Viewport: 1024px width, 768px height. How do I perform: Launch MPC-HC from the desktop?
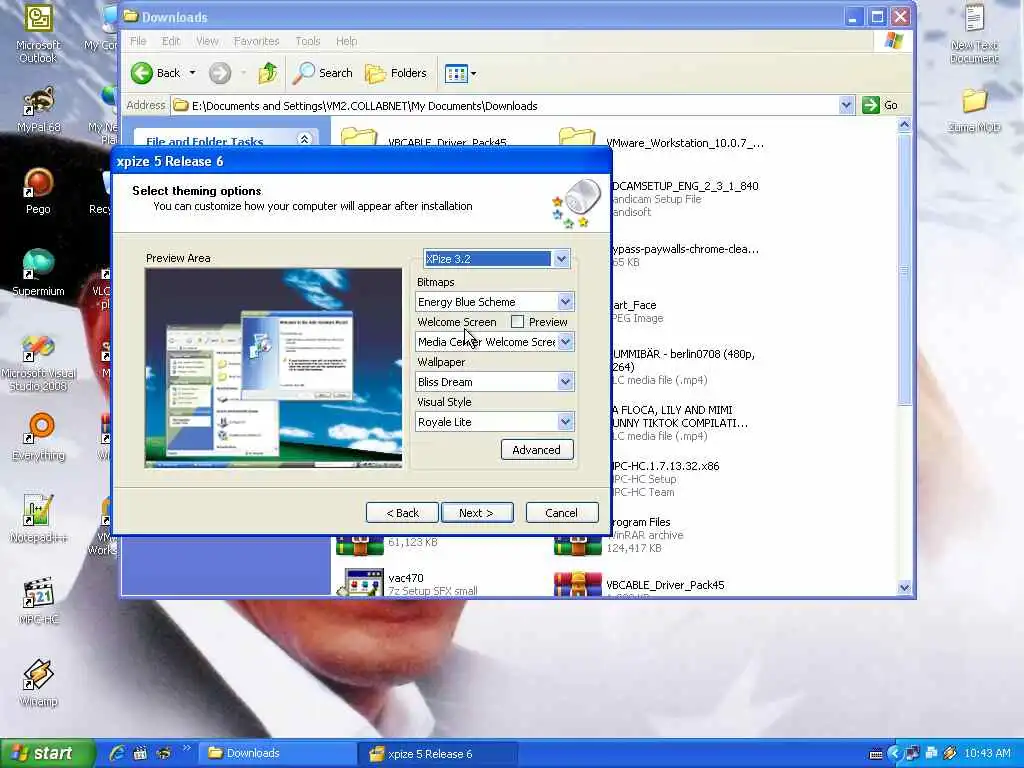coord(38,601)
